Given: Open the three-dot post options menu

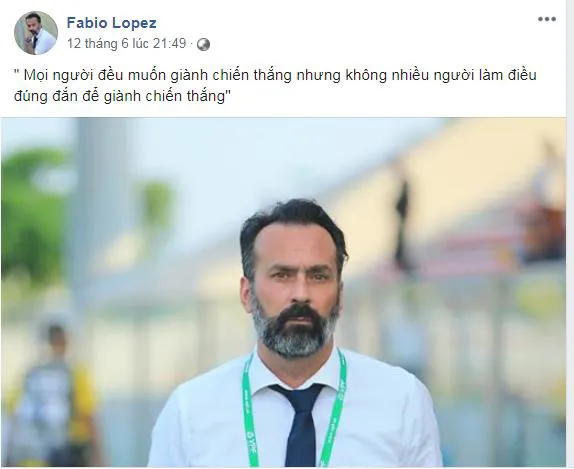Looking at the screenshot, I should (x=547, y=19).
